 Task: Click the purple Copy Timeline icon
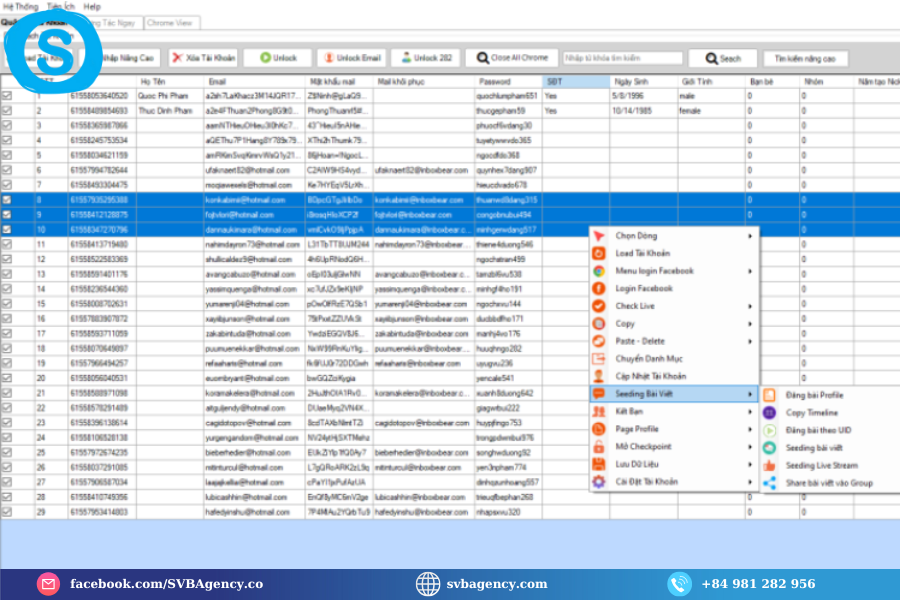[x=769, y=412]
